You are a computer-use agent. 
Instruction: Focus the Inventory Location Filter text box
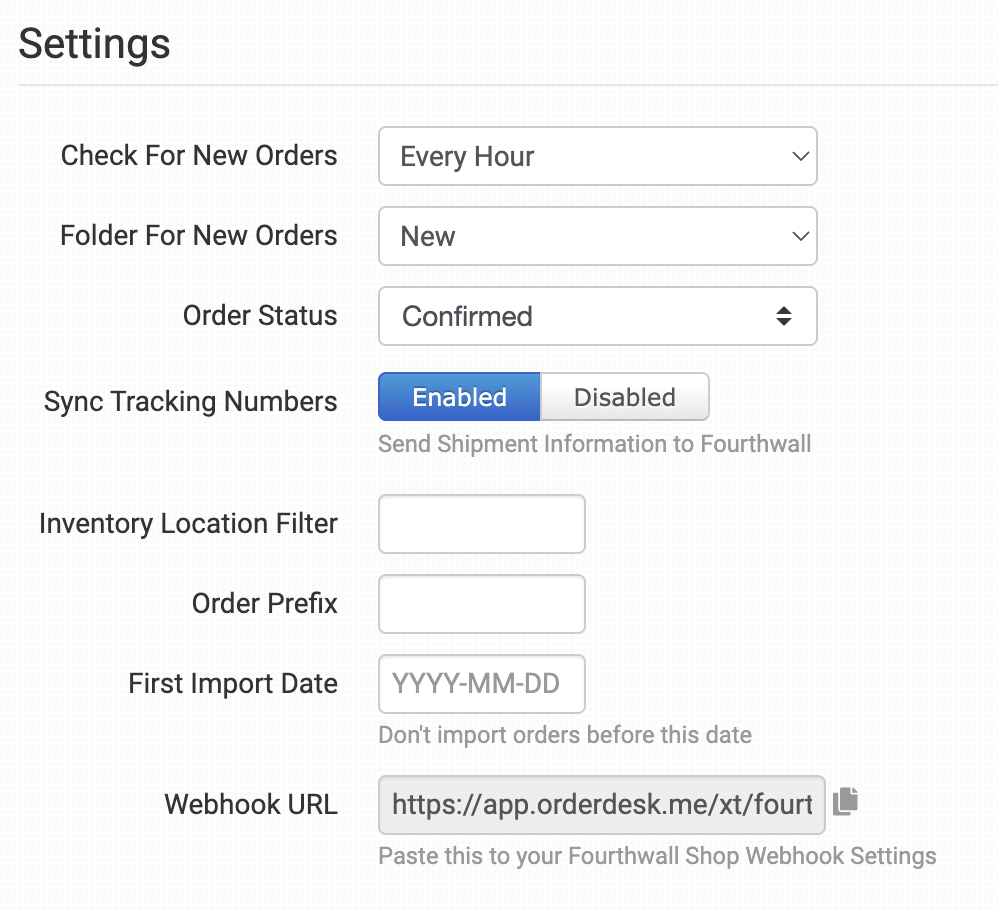click(482, 524)
